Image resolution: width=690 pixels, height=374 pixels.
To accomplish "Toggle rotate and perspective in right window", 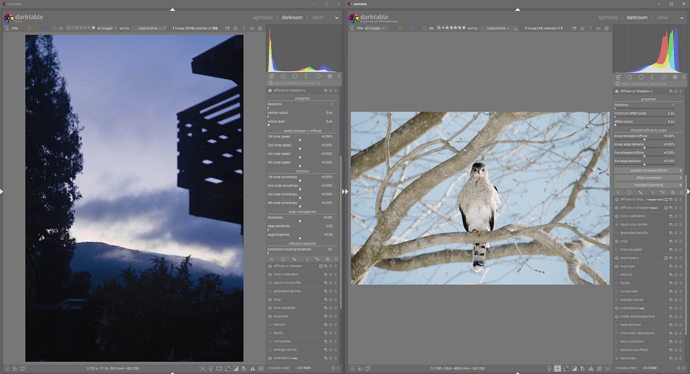I will pos(617,316).
